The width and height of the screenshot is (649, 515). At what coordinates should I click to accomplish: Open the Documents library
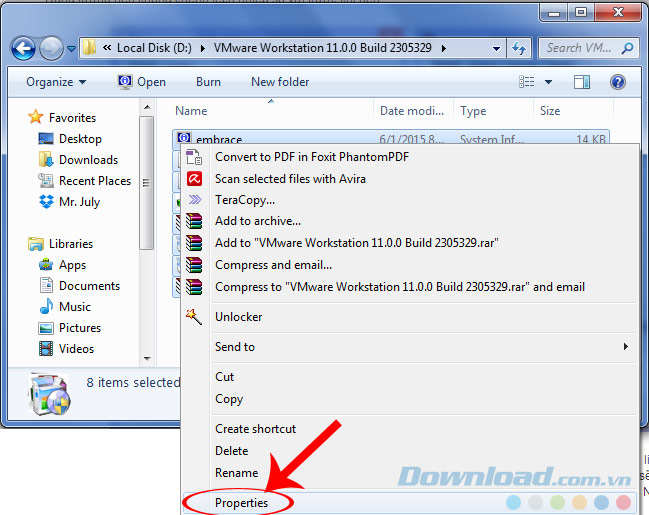[79, 286]
